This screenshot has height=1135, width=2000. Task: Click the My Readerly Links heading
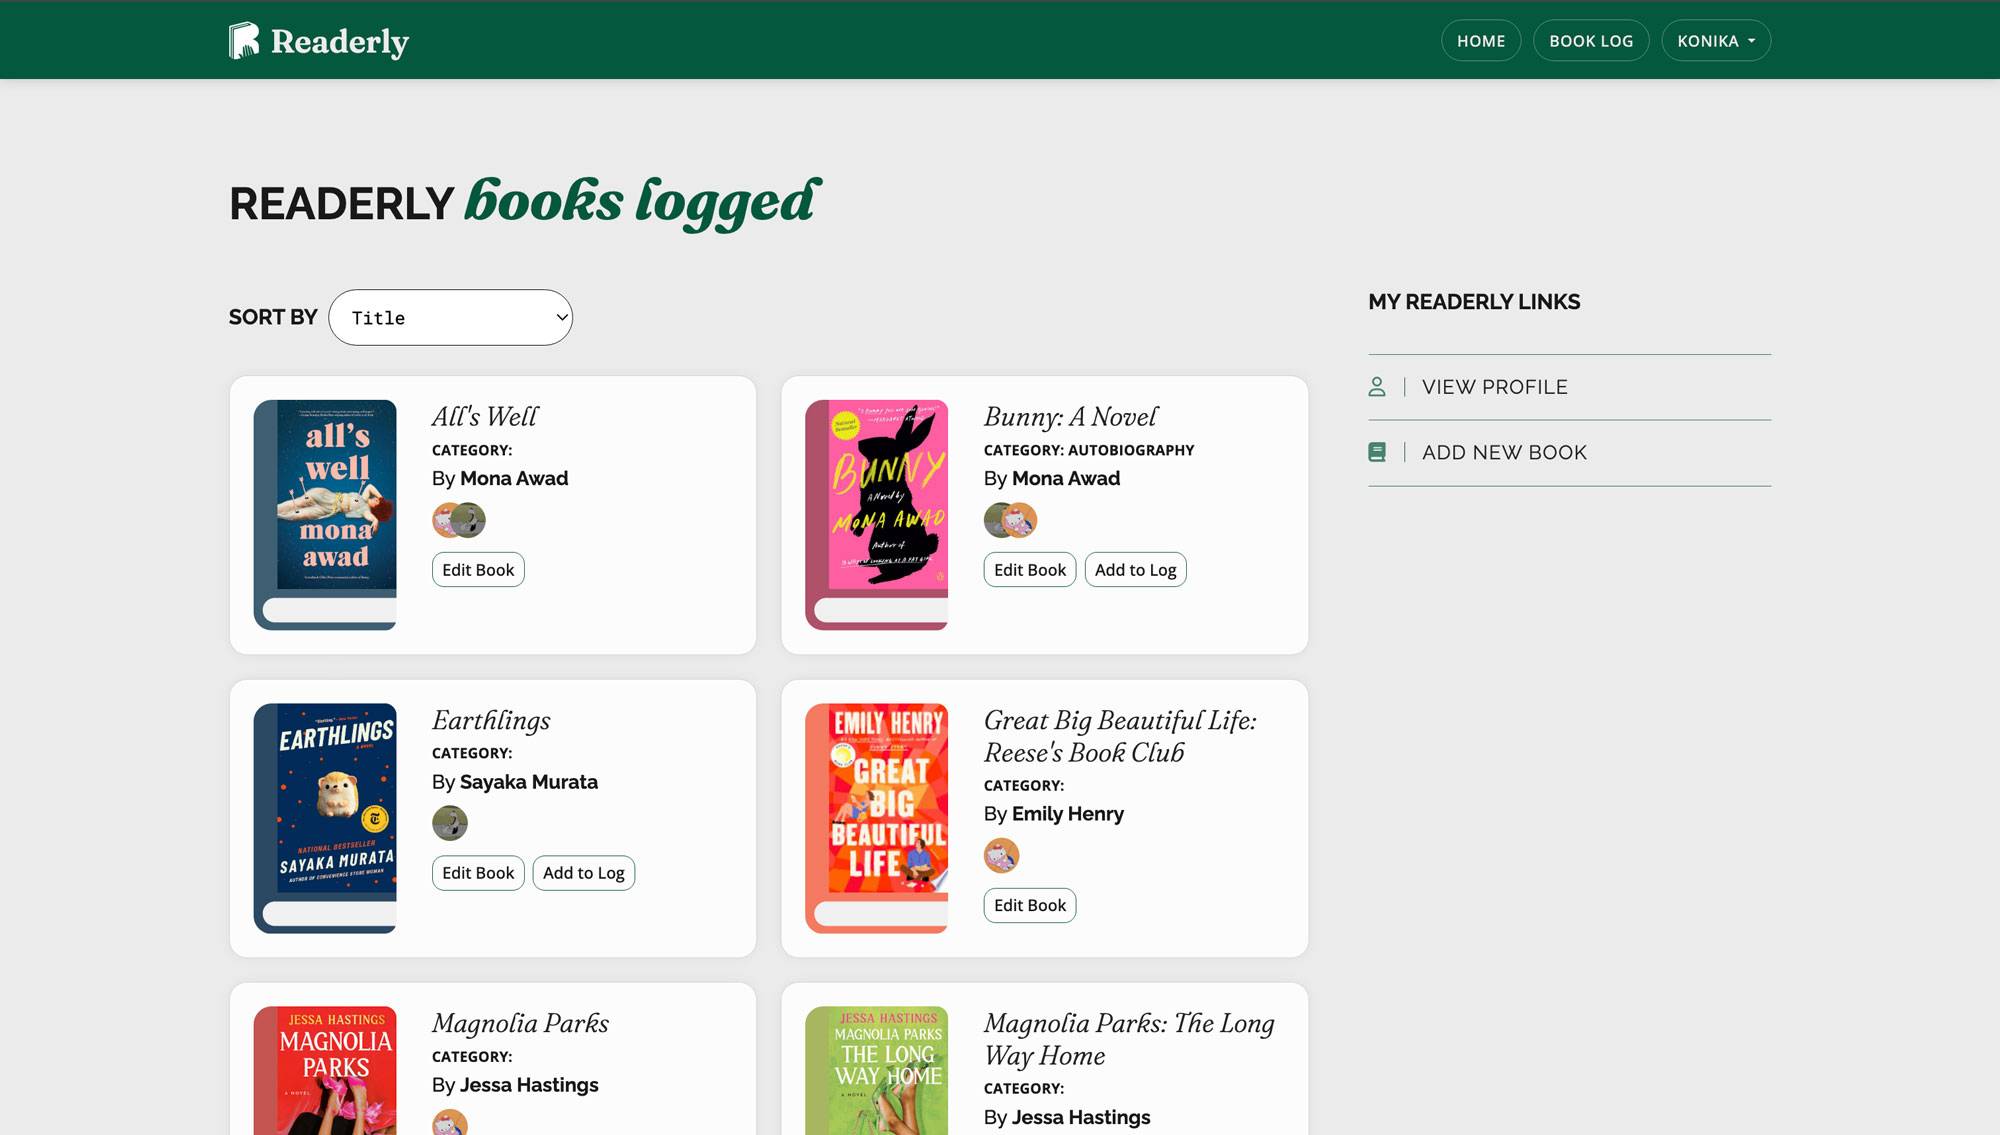(1474, 302)
